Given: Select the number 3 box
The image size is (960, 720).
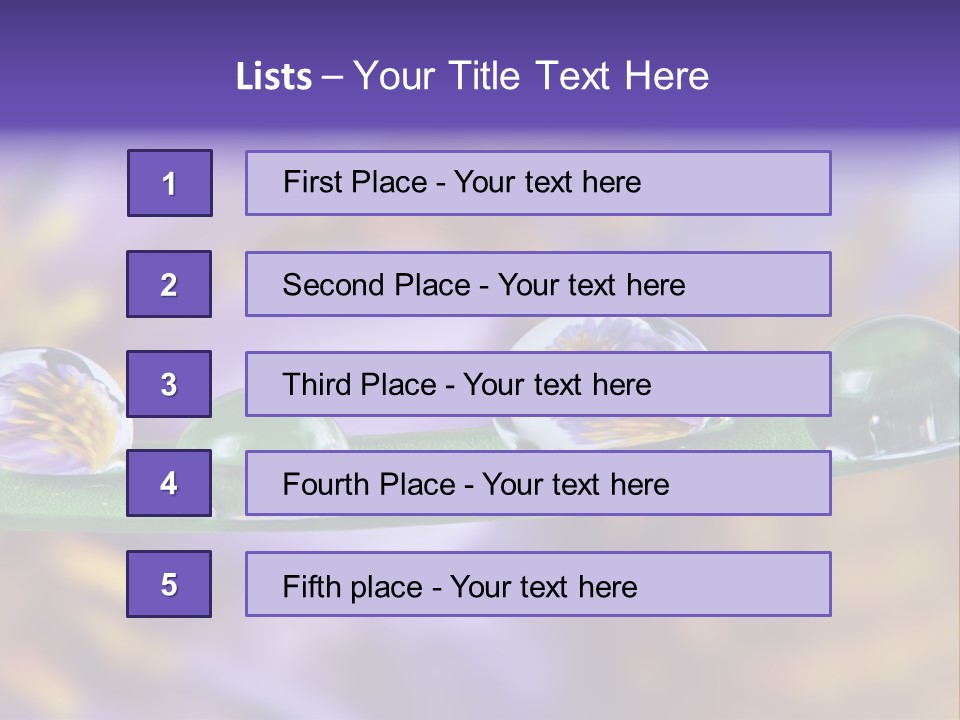Looking at the screenshot, I should coord(169,384).
